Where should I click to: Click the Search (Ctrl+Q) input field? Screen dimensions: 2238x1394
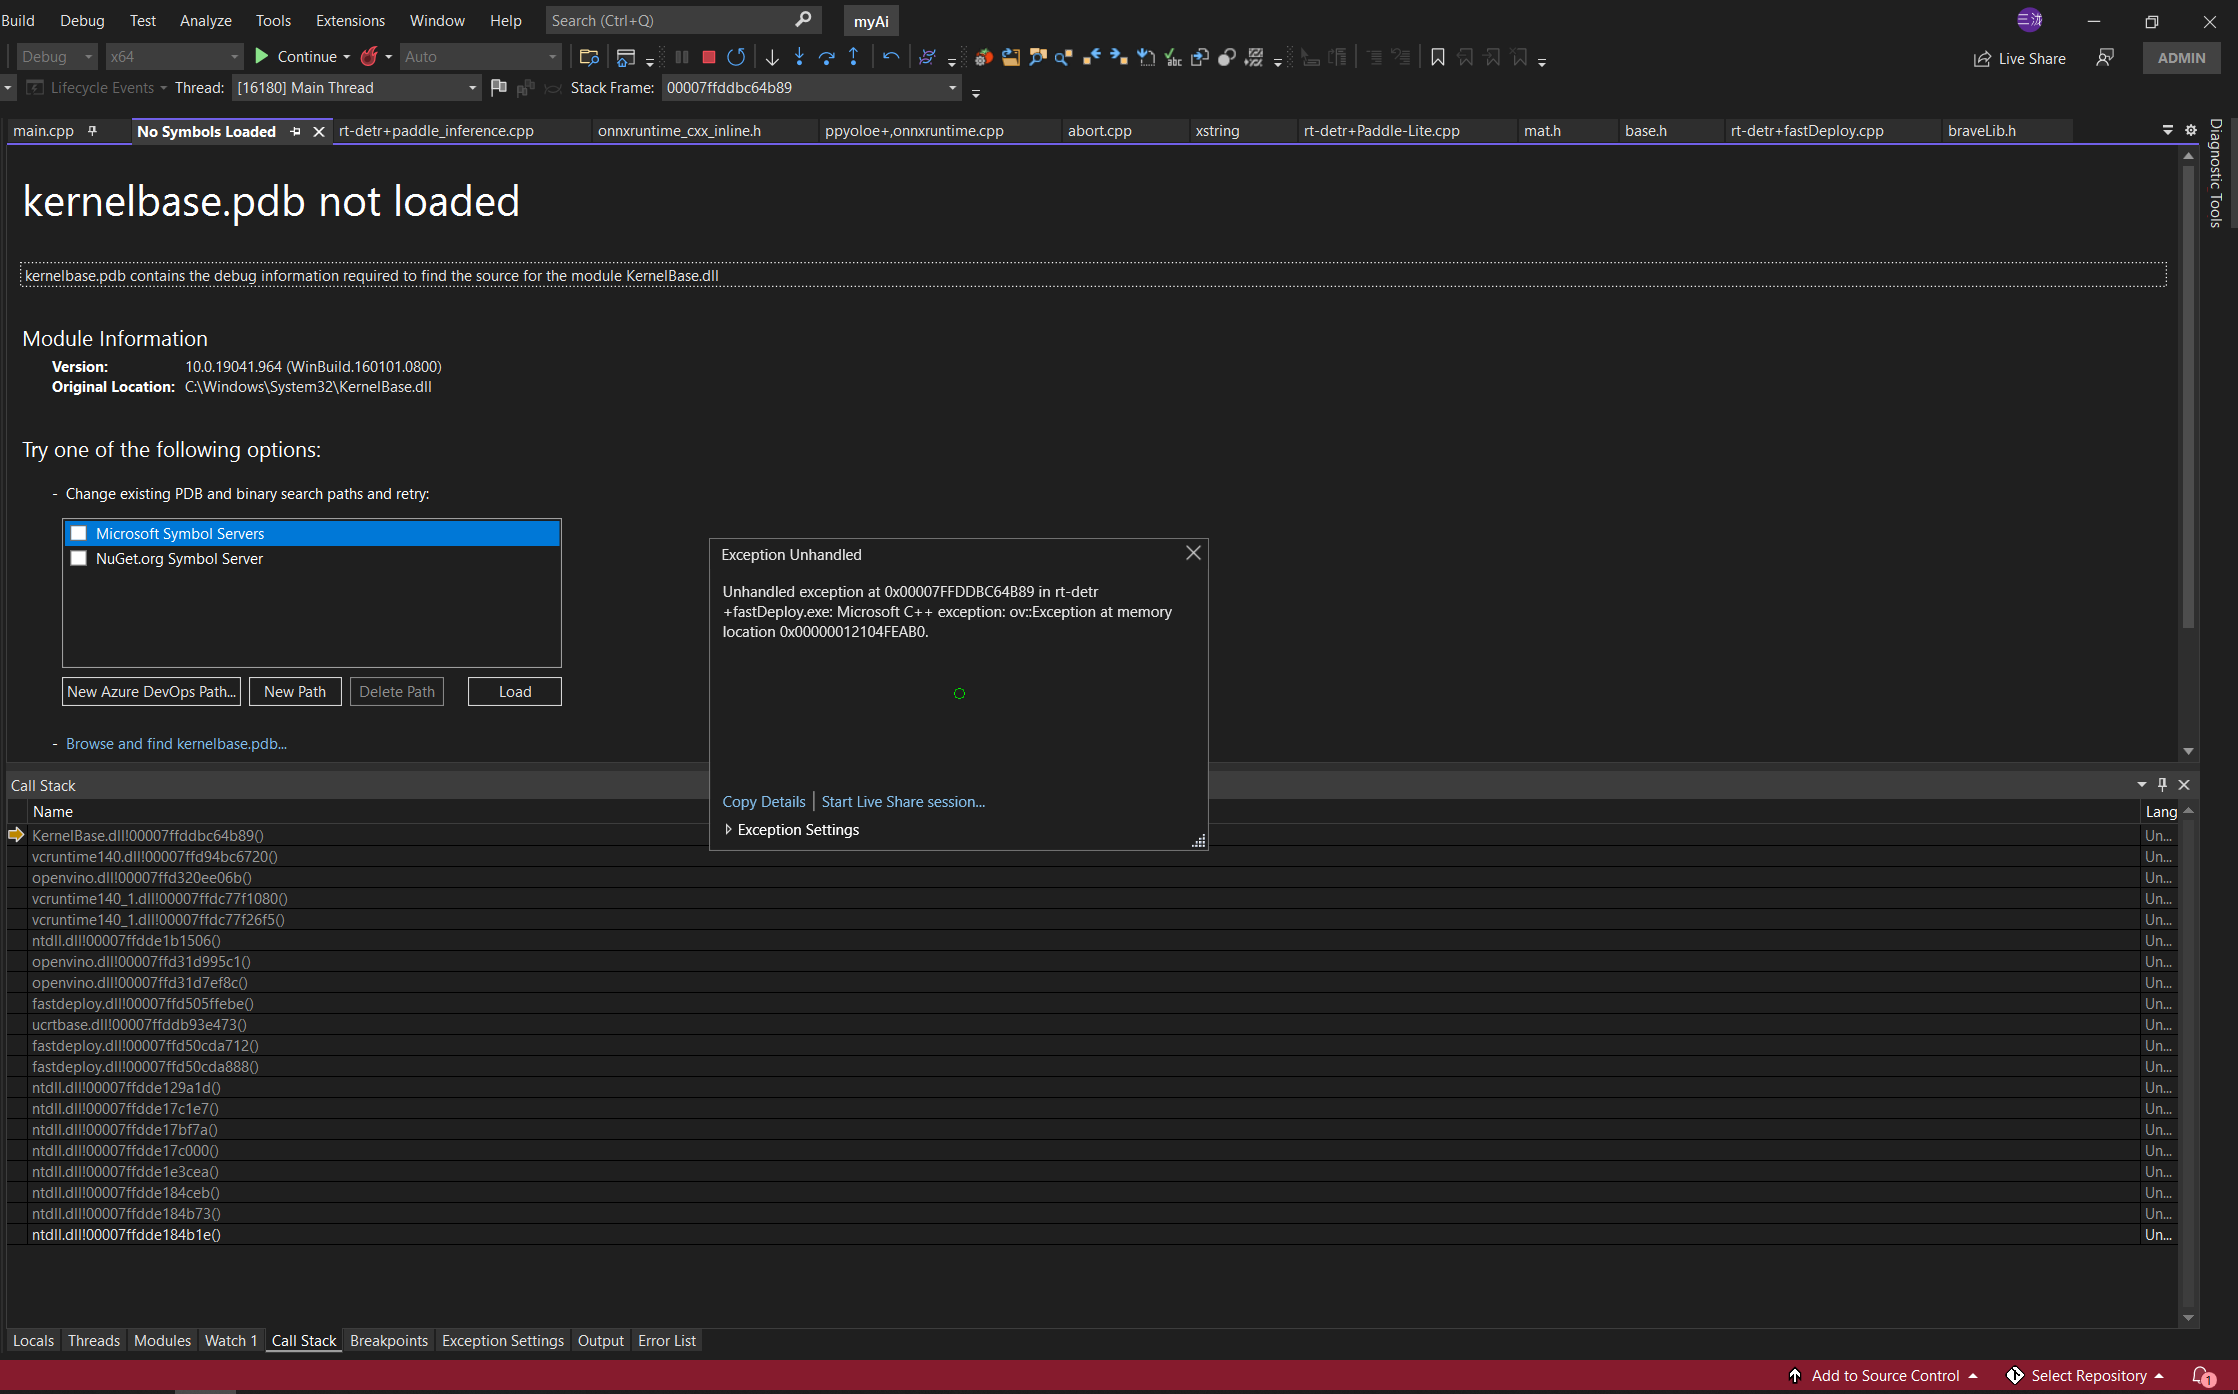(670, 20)
